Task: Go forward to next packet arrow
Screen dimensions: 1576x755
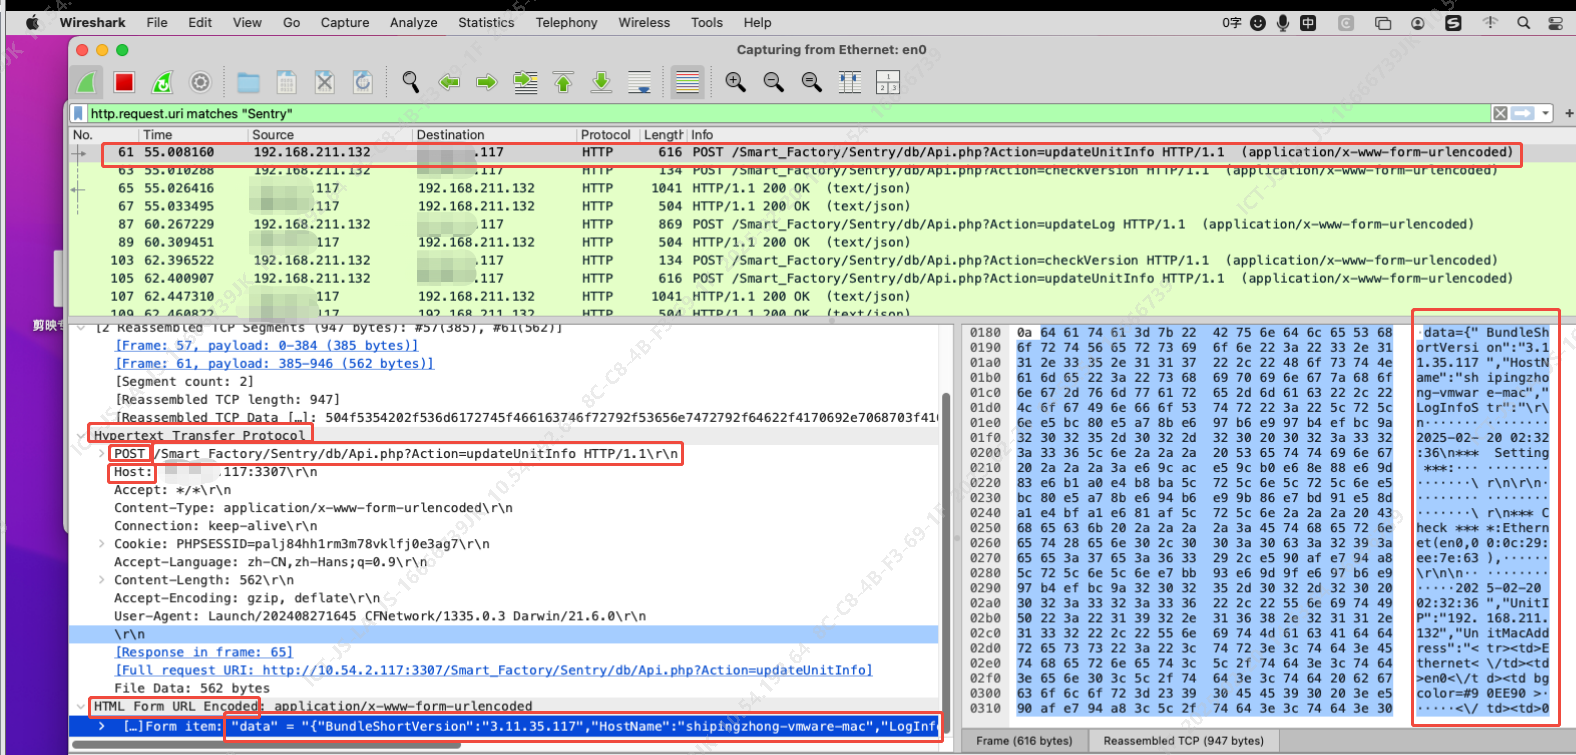Action: pyautogui.click(x=487, y=82)
